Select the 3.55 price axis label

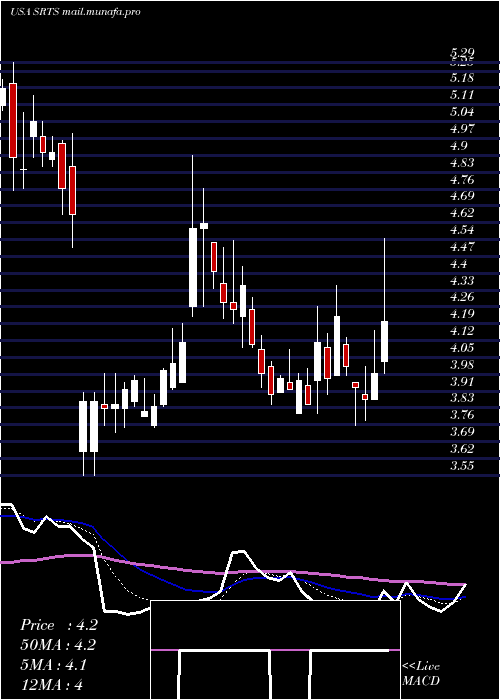click(462, 466)
